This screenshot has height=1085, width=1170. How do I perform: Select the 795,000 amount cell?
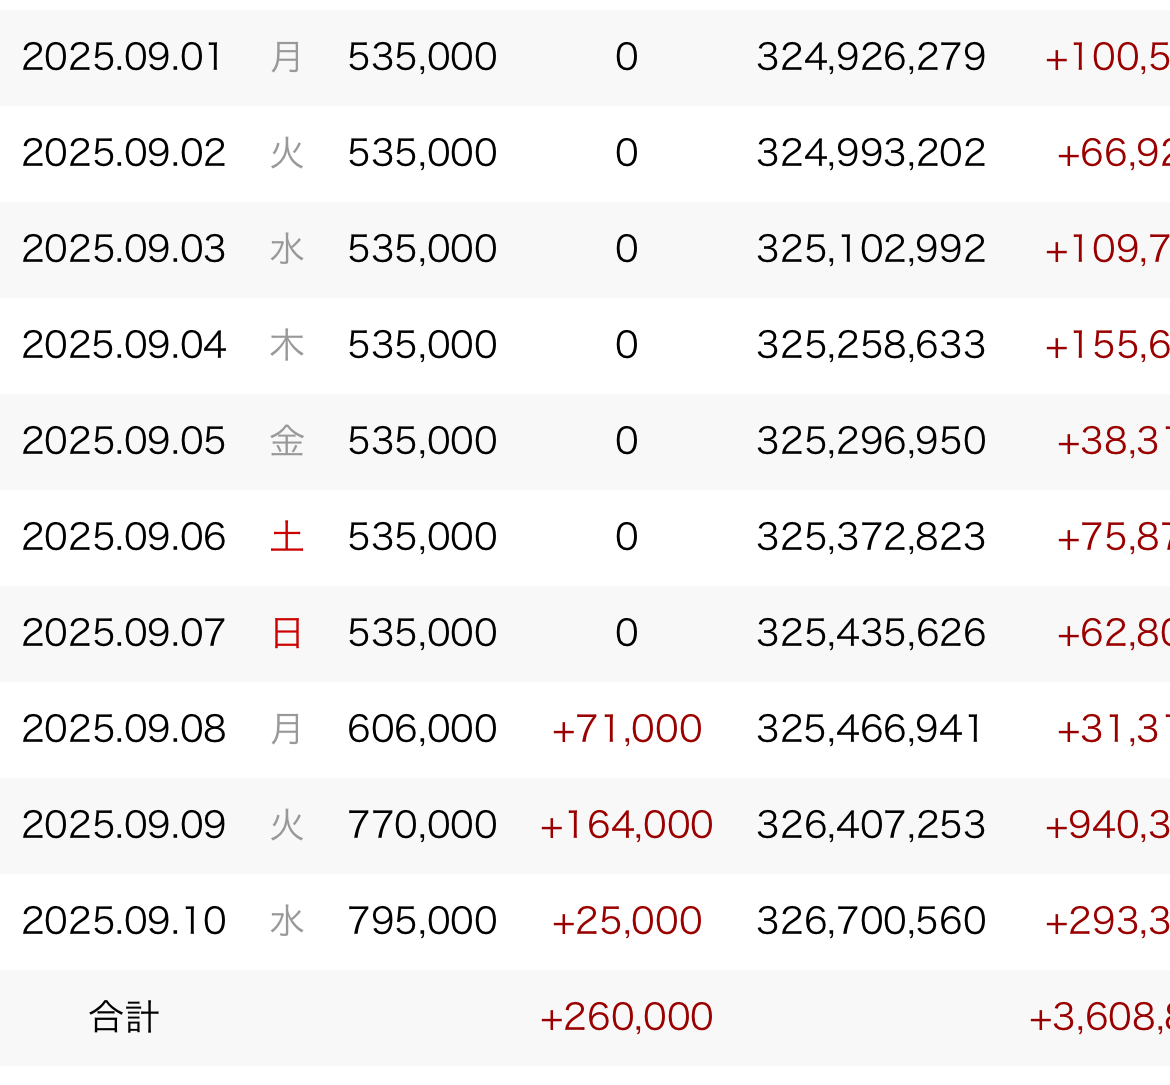pos(422,921)
